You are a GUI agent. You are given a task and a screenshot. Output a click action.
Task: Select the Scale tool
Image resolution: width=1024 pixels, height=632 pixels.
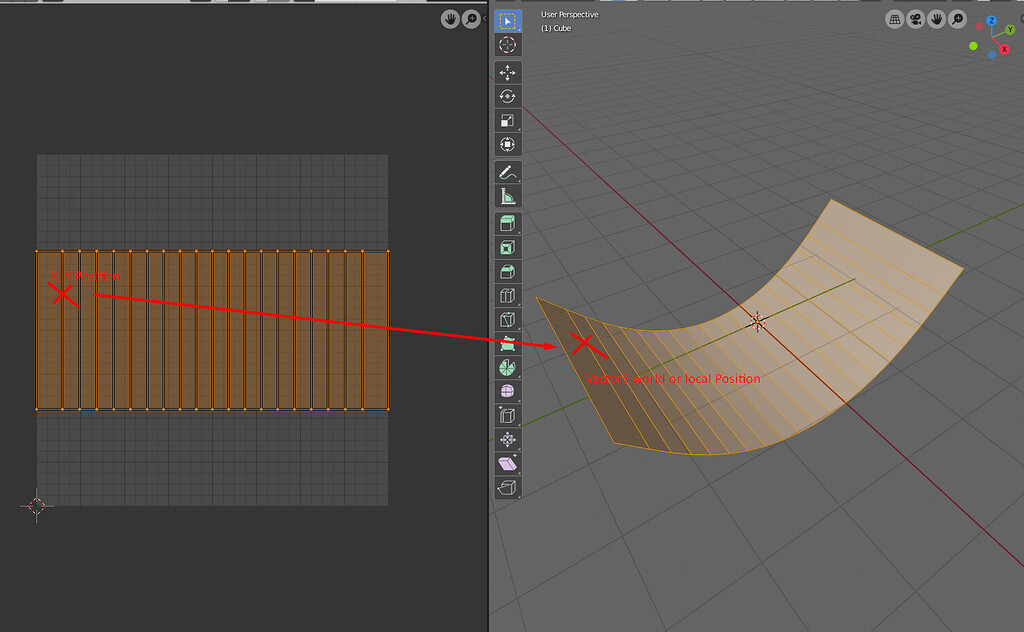coord(508,120)
